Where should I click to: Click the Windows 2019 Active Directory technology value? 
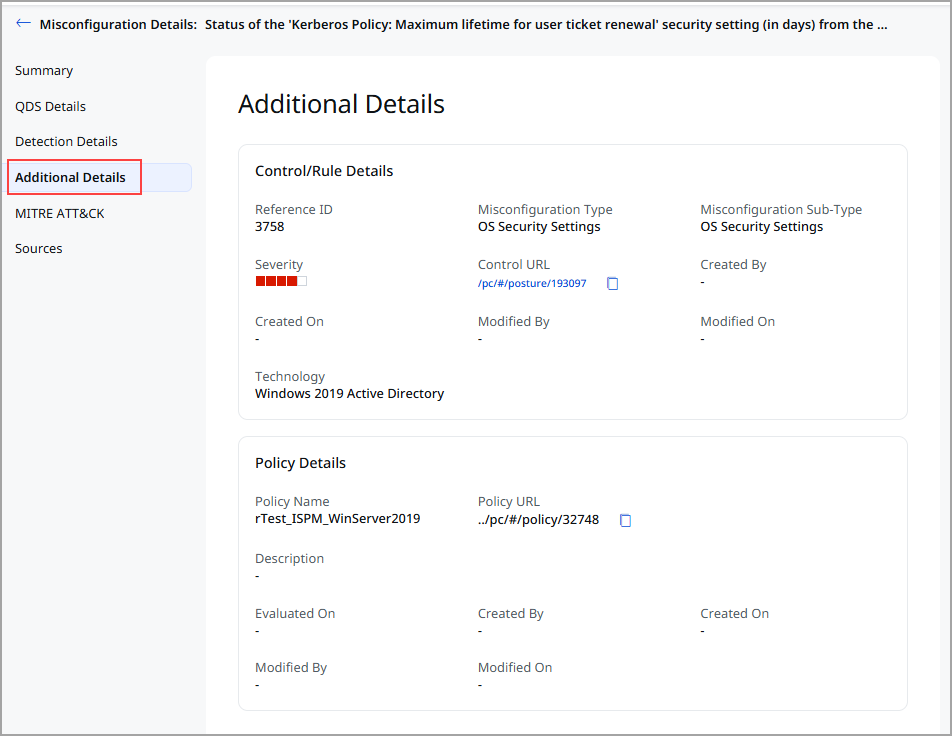click(x=349, y=394)
